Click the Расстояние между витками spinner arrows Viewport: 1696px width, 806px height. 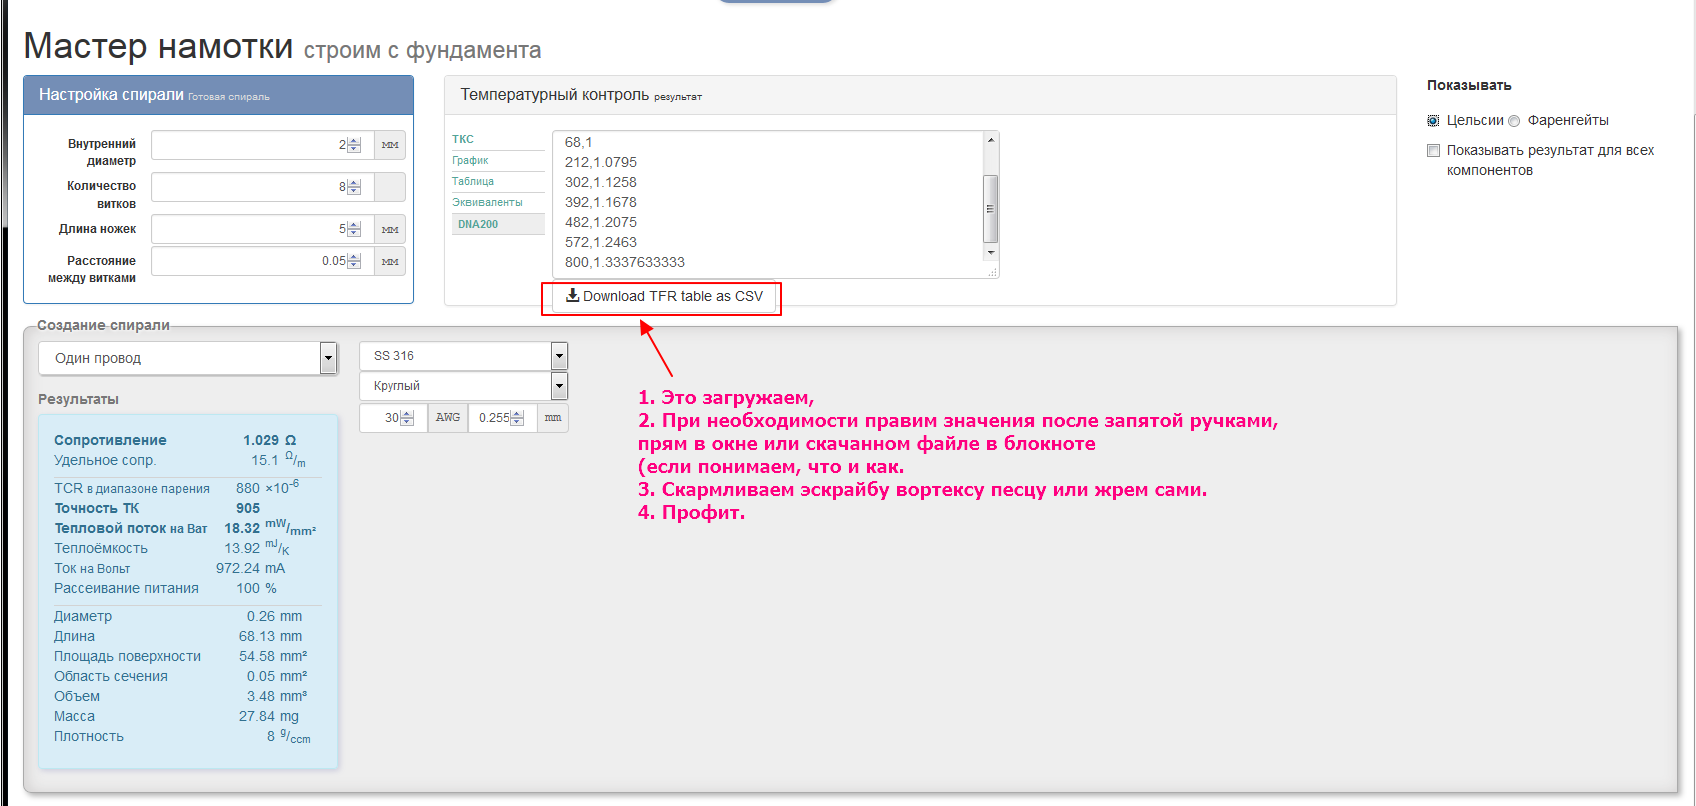coord(354,261)
